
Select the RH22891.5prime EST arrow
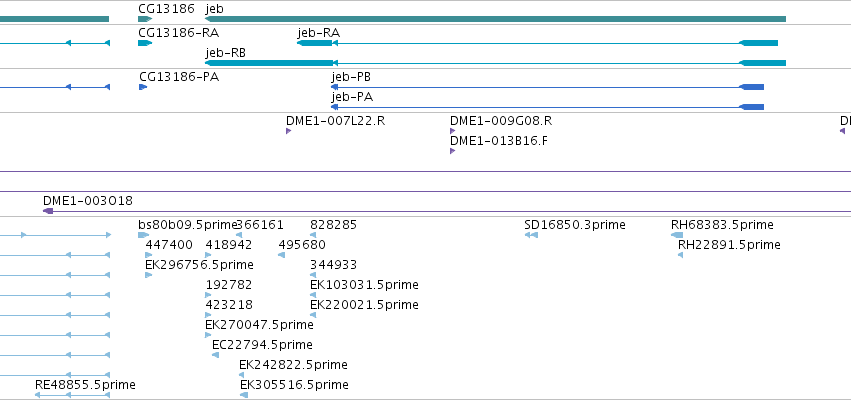681,255
